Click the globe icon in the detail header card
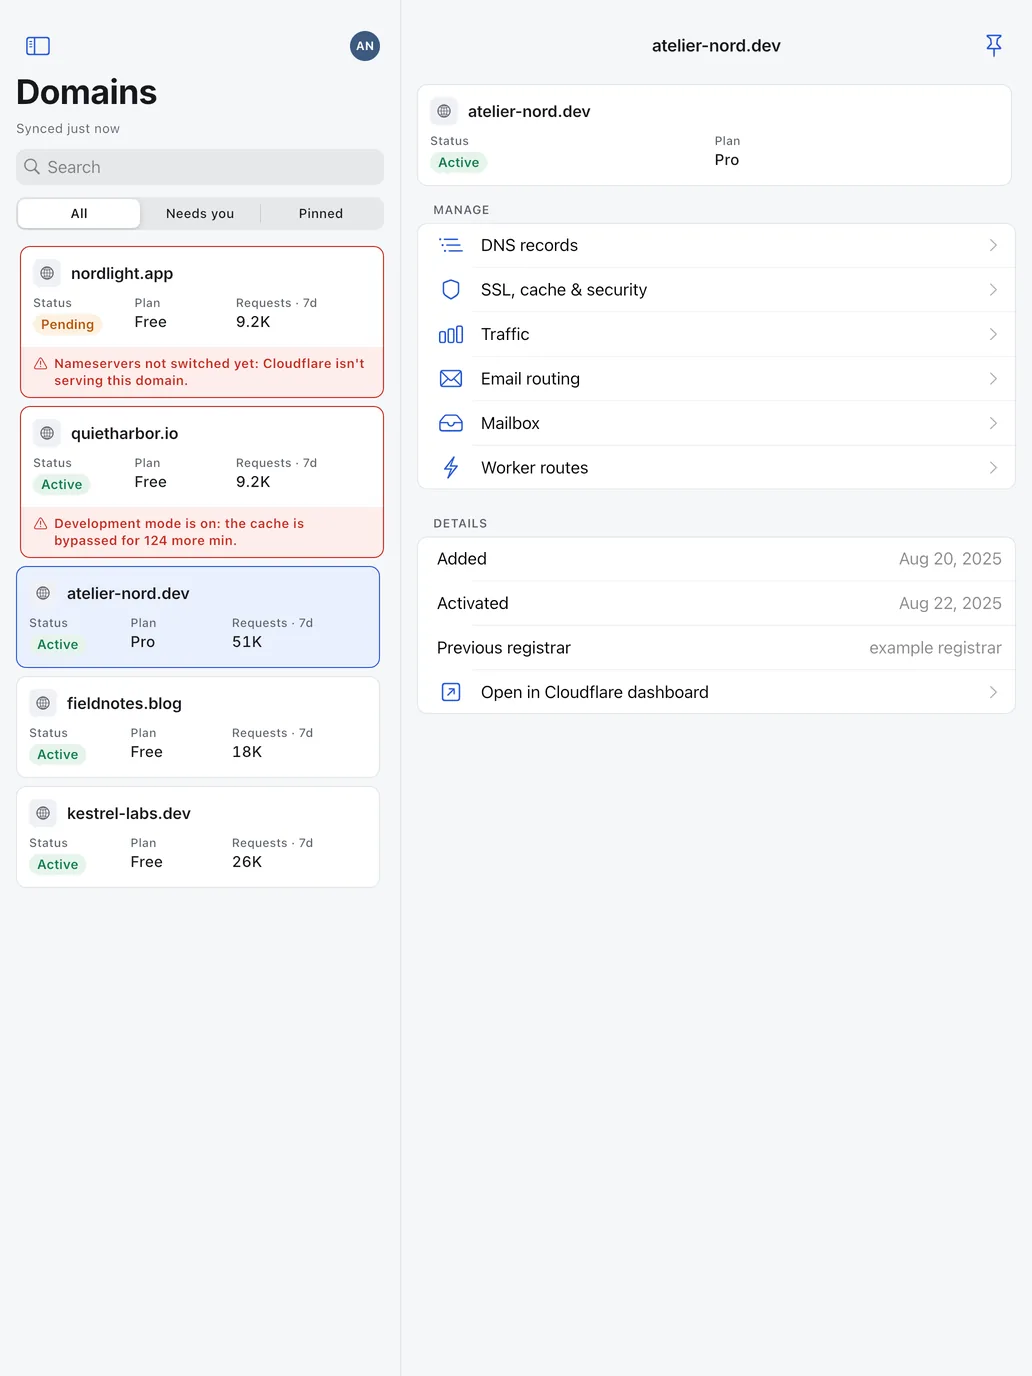This screenshot has height=1376, width=1032. (x=444, y=111)
